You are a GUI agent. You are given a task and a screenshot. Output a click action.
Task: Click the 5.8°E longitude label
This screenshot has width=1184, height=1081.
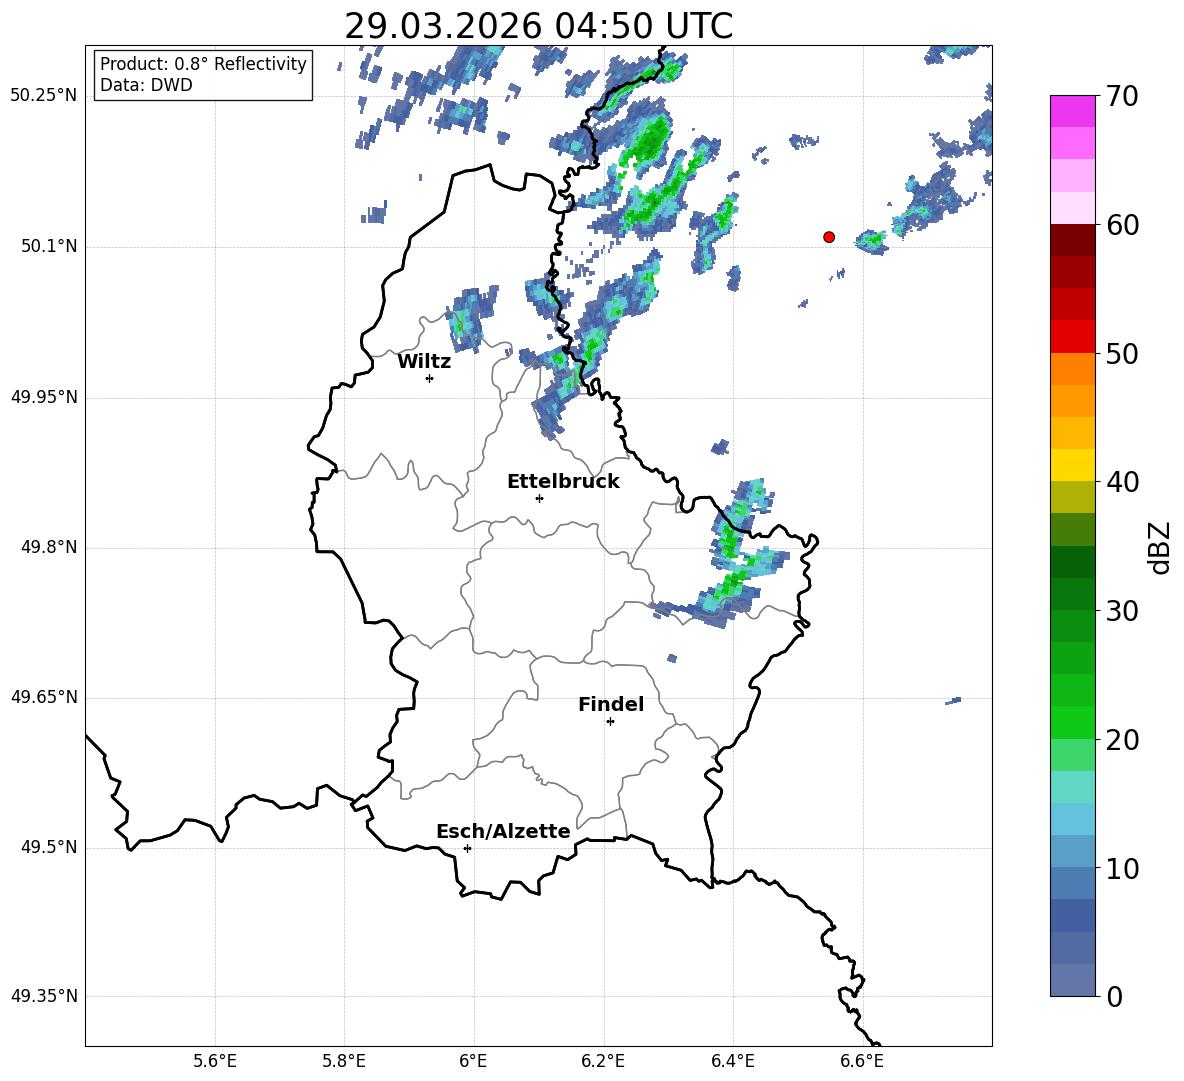point(344,1062)
